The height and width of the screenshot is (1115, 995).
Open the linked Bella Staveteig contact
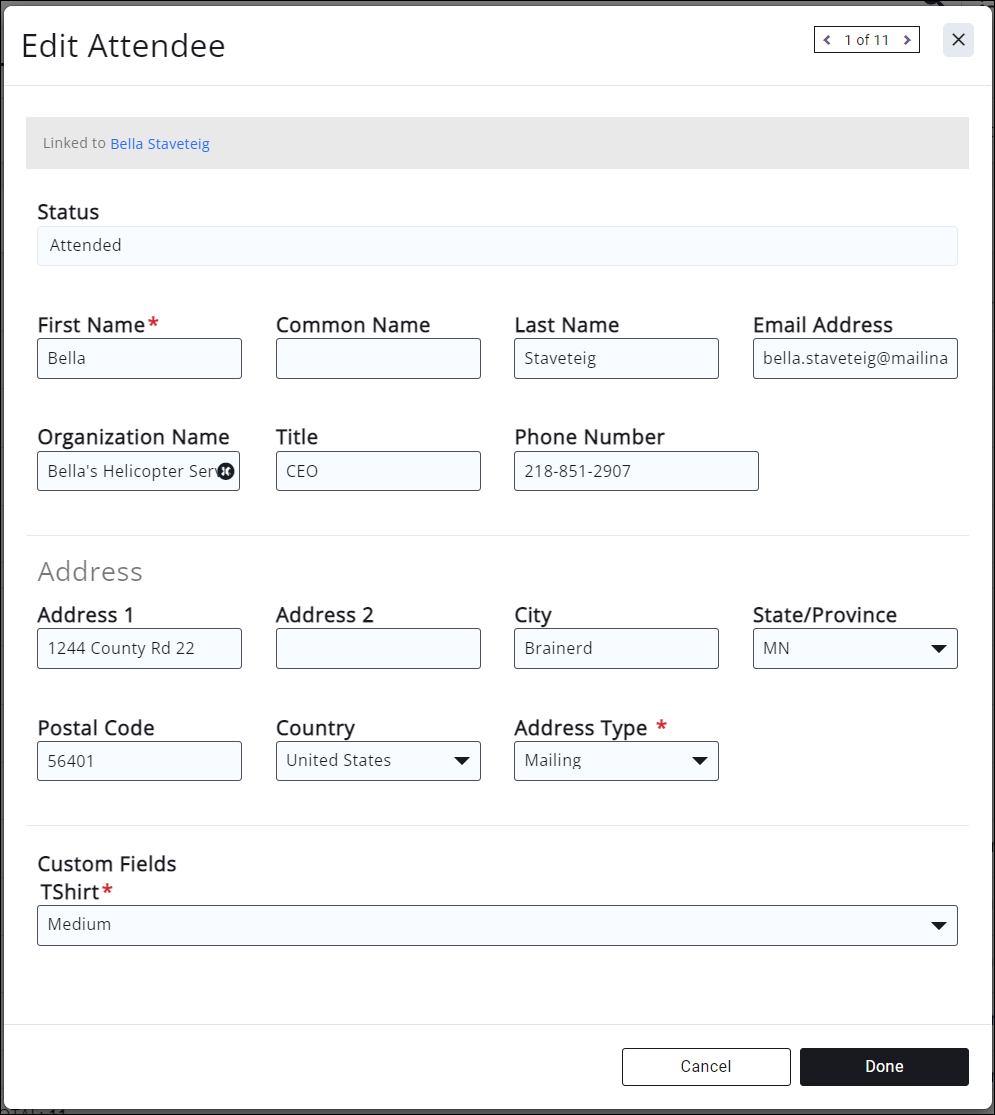coord(160,144)
